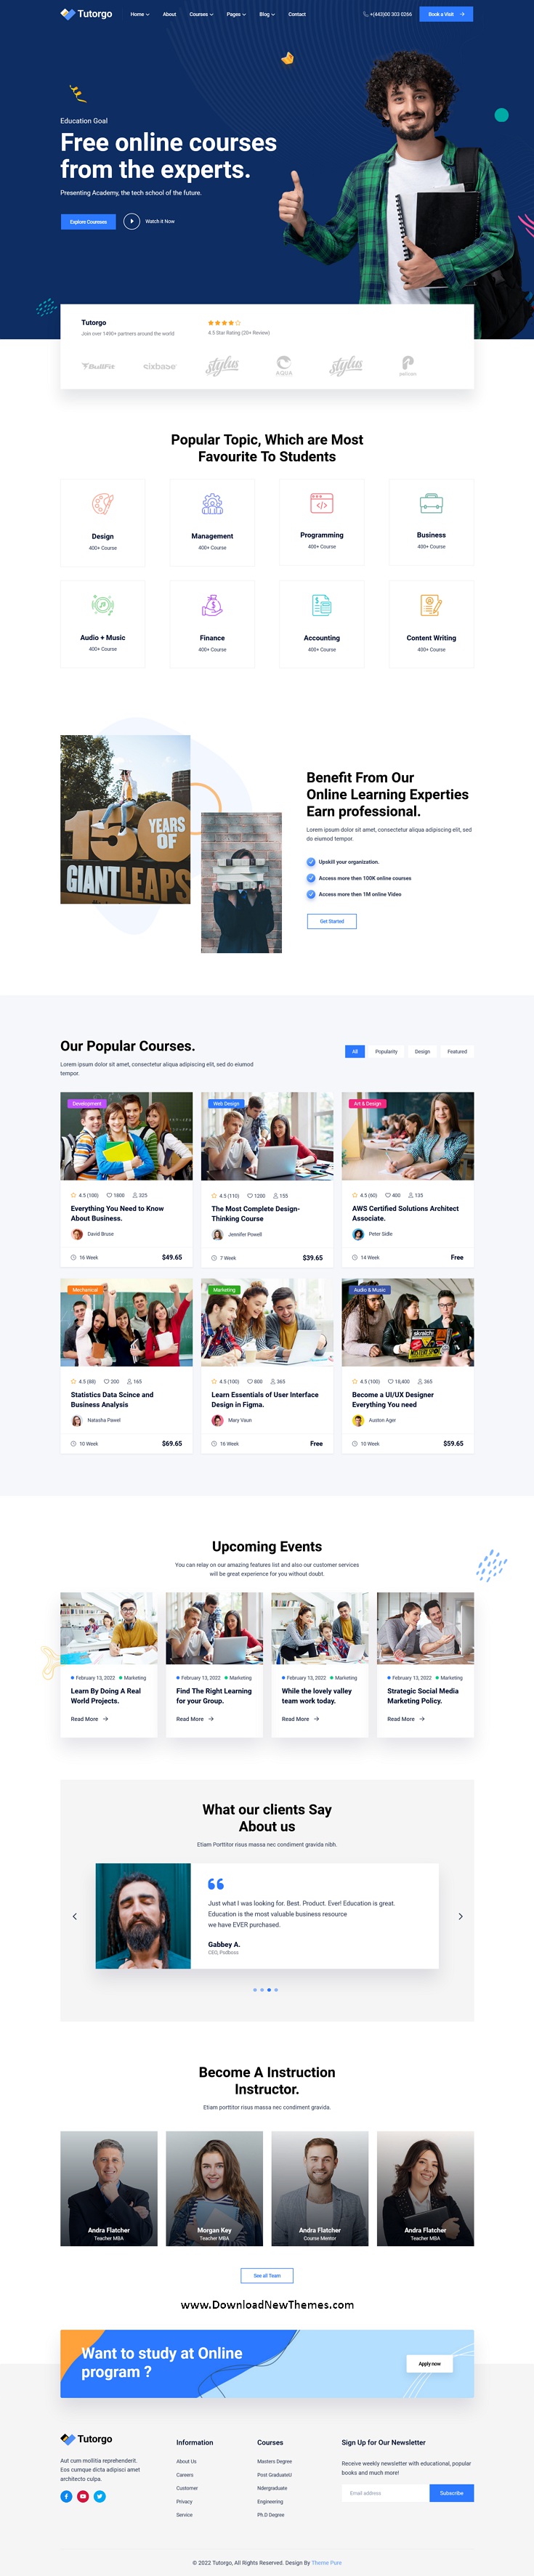Show next testimonial with right arrow
The image size is (534, 2576).
[460, 1916]
